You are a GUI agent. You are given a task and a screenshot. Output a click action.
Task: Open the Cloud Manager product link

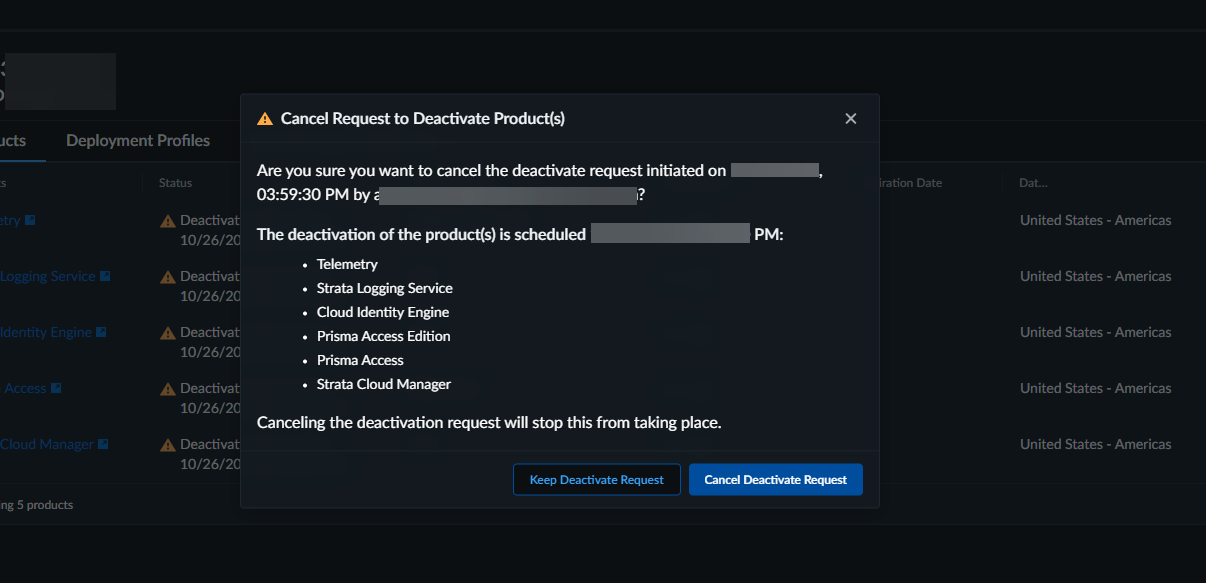[x=46, y=445]
